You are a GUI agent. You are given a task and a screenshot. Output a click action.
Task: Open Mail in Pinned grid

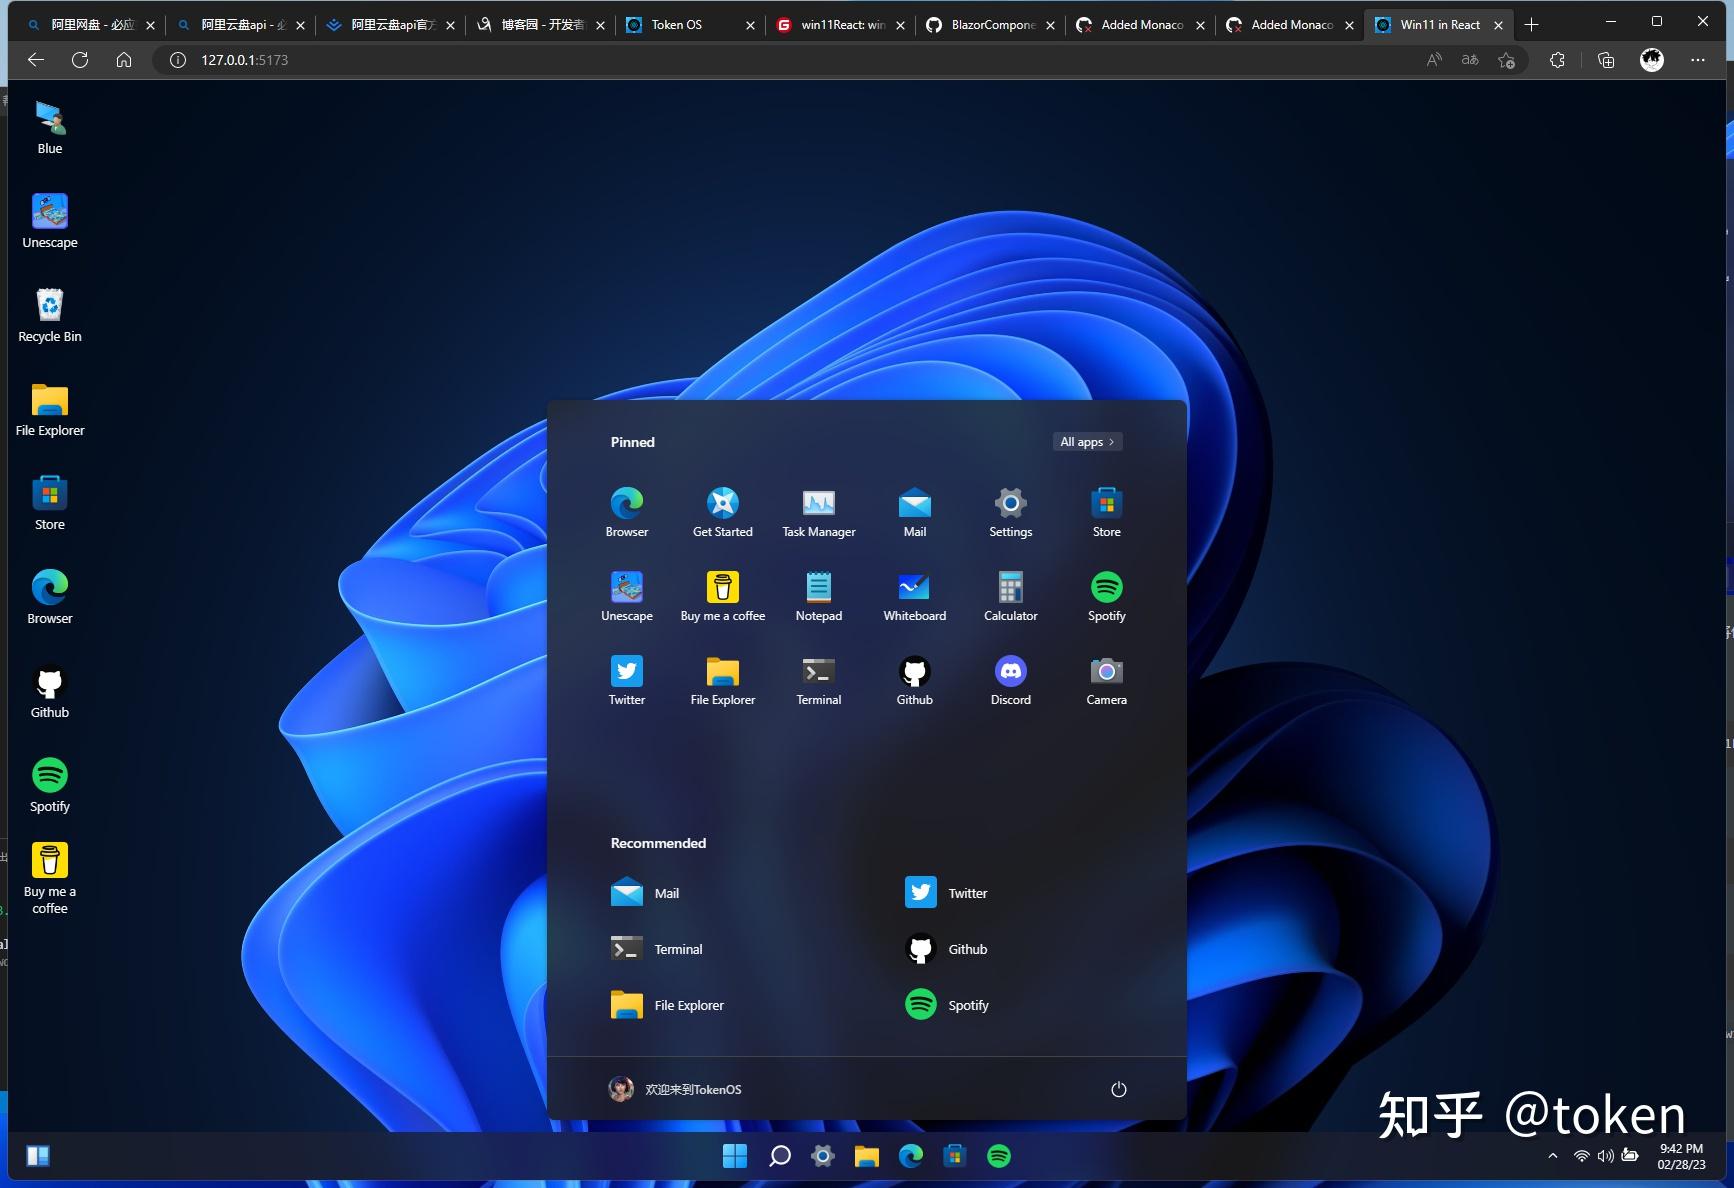tap(915, 512)
